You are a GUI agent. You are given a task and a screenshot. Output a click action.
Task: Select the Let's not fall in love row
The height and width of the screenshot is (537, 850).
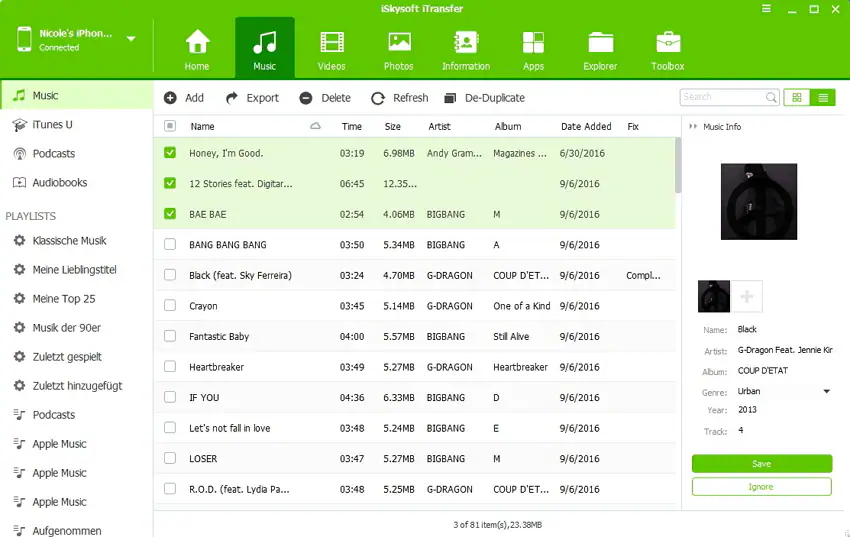[x=415, y=428]
